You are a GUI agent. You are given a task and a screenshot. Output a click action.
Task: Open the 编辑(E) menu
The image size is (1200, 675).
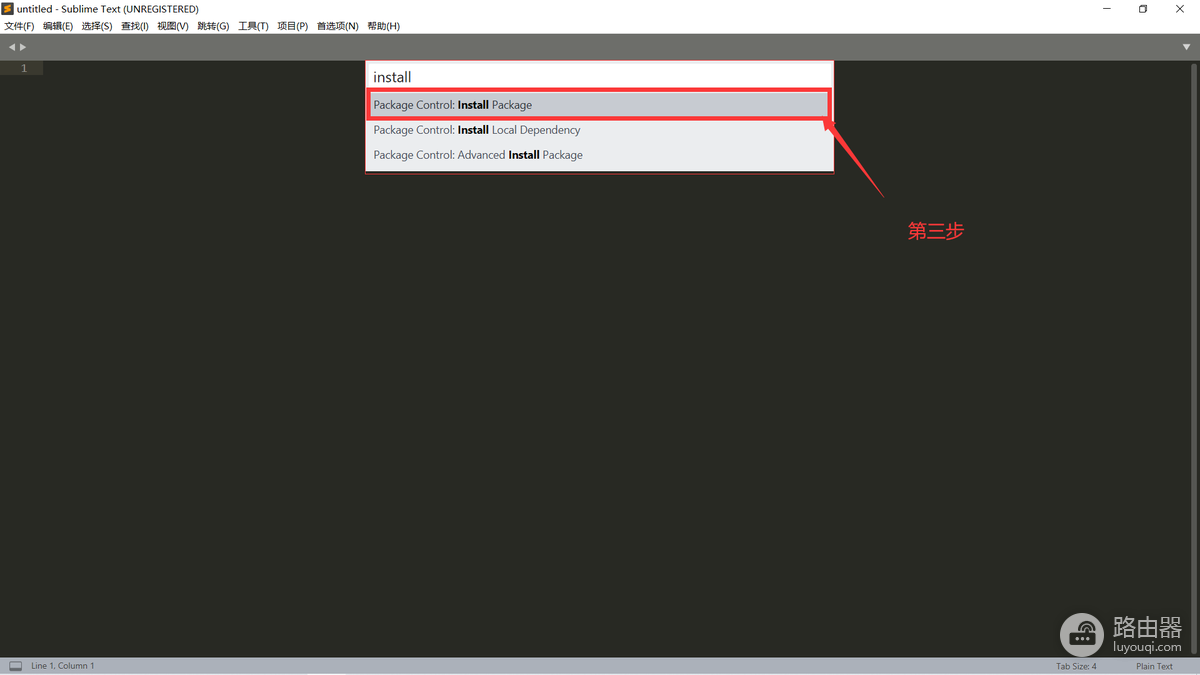(58, 26)
